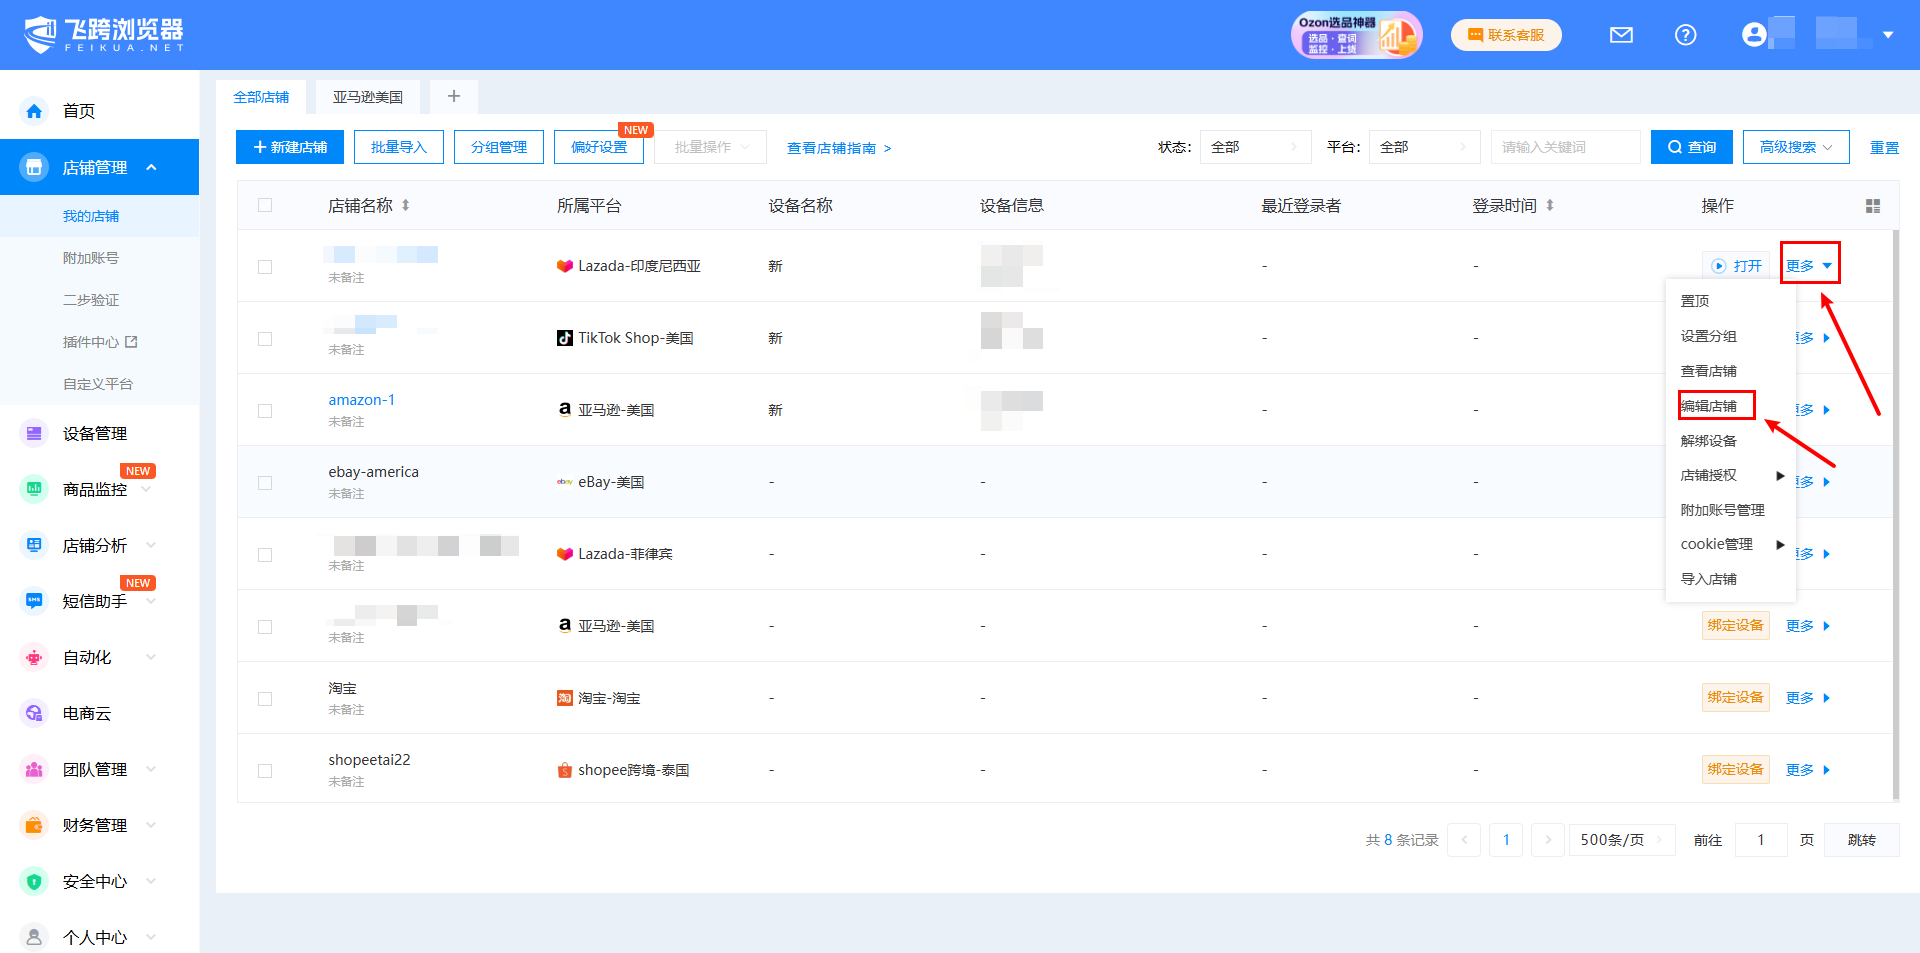Click the help question mark icon
This screenshot has height=953, width=1920.
point(1685,35)
